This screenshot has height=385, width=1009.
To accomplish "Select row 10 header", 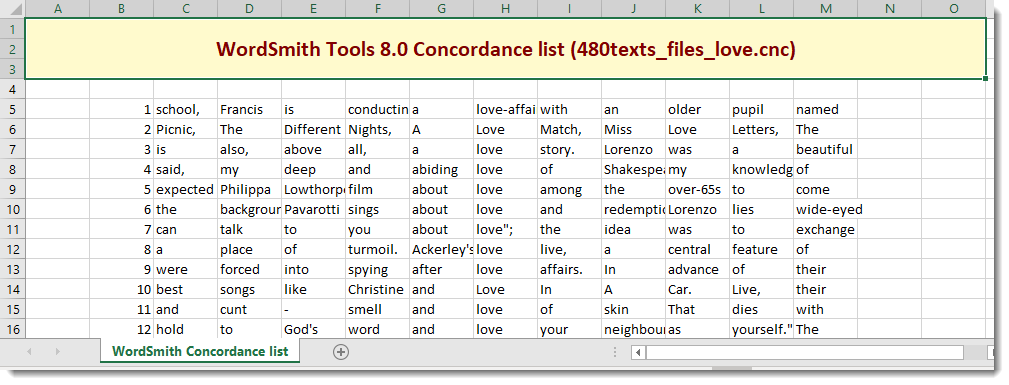I will coord(12,209).
